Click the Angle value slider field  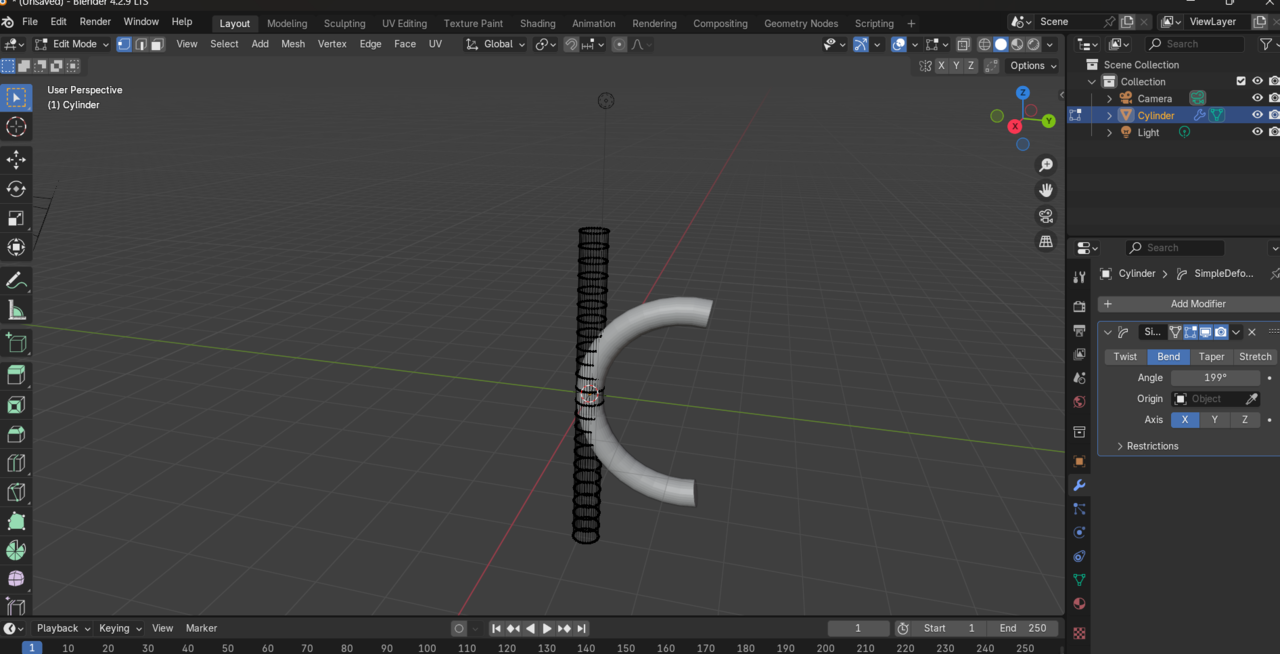(1215, 378)
